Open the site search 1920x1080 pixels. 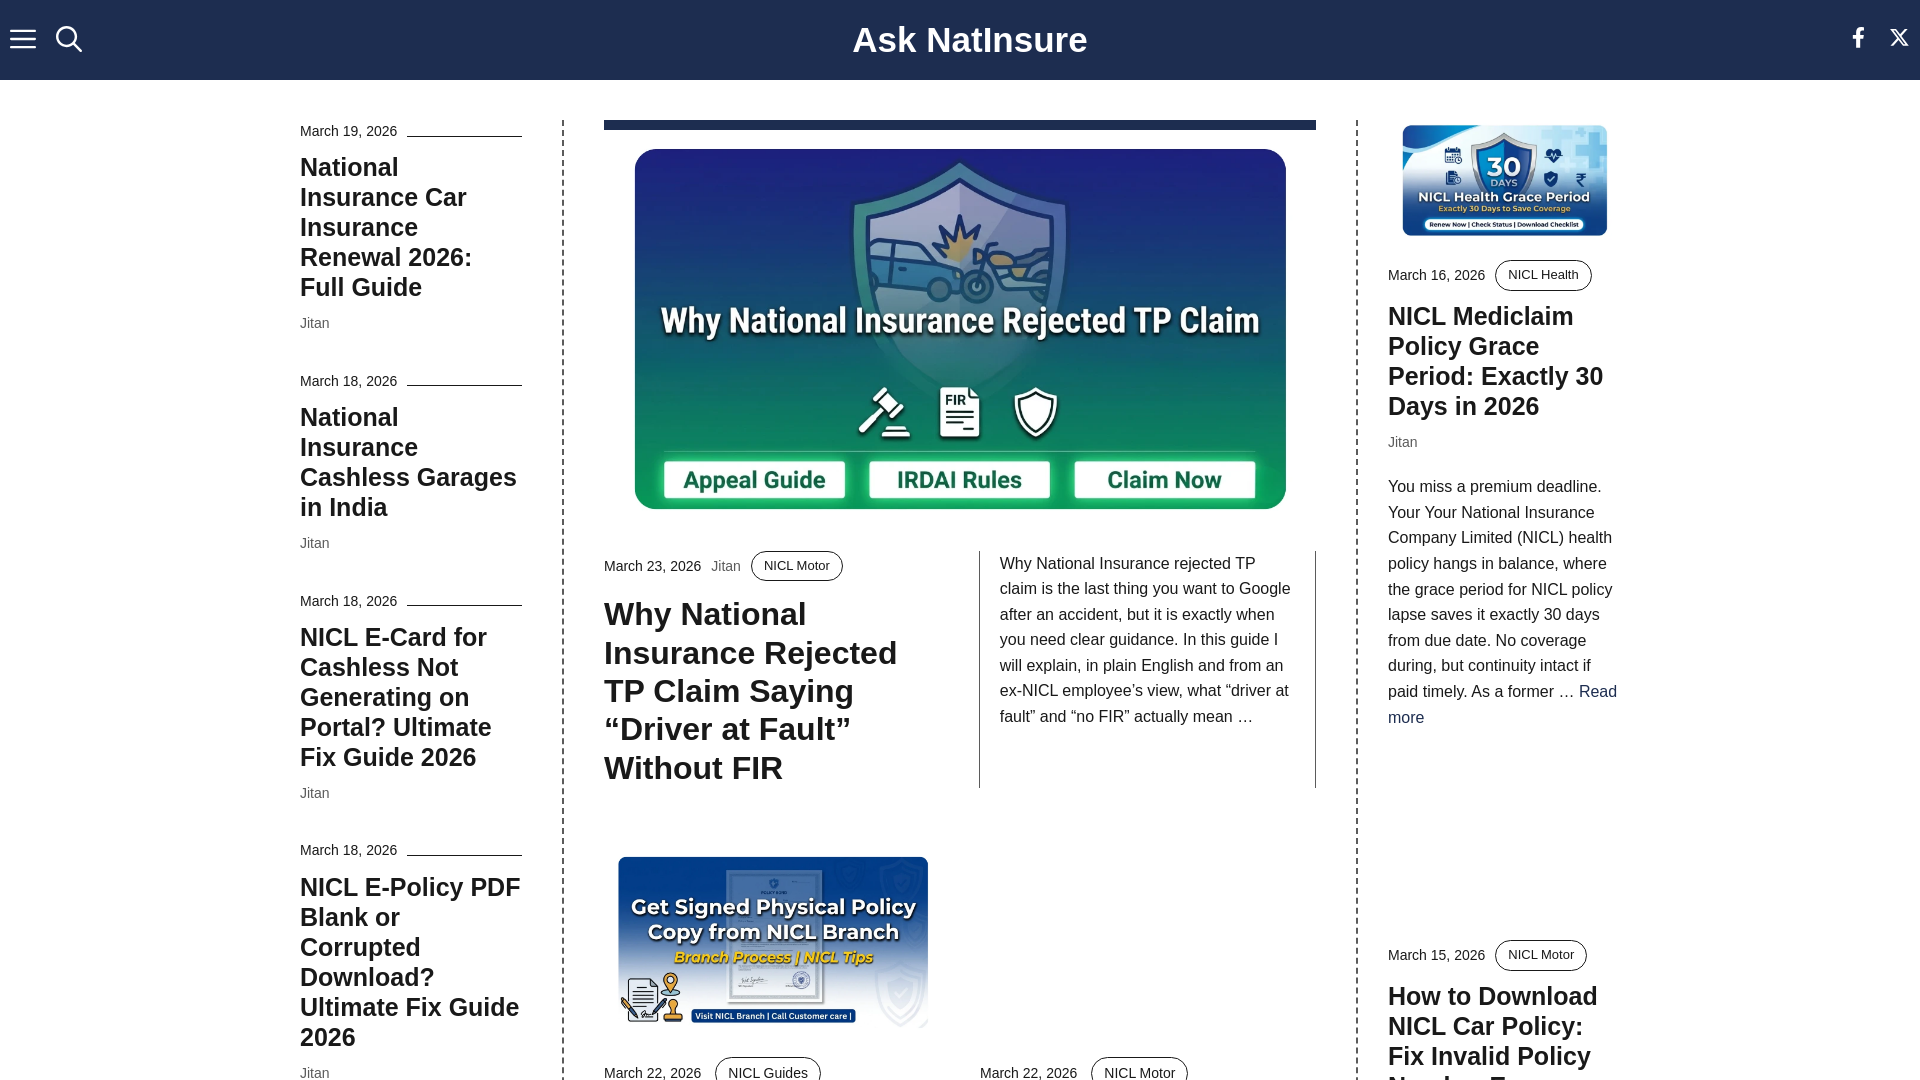(x=69, y=39)
